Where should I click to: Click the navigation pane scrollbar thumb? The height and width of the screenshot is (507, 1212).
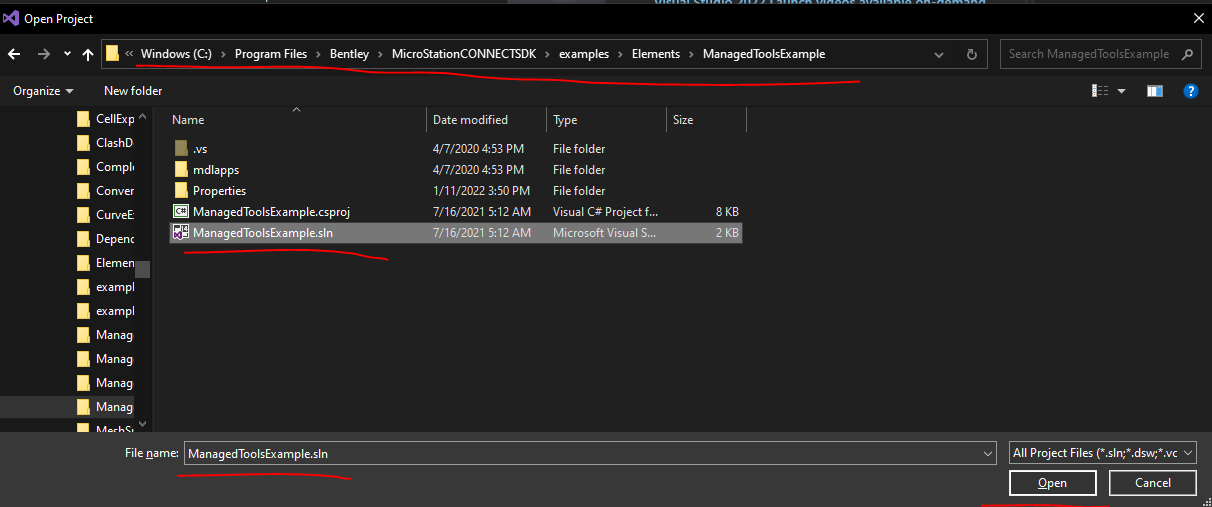(x=143, y=269)
